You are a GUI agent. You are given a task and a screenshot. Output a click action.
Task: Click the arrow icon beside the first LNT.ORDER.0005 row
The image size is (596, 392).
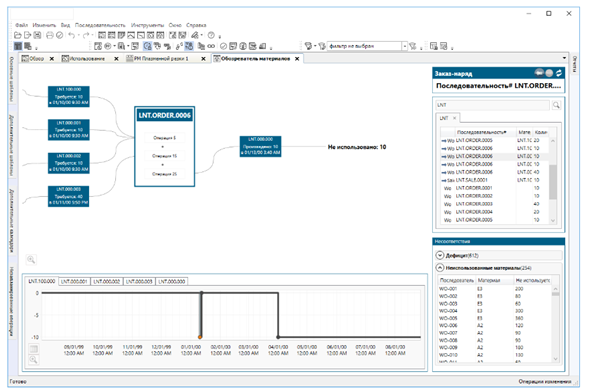pos(444,141)
